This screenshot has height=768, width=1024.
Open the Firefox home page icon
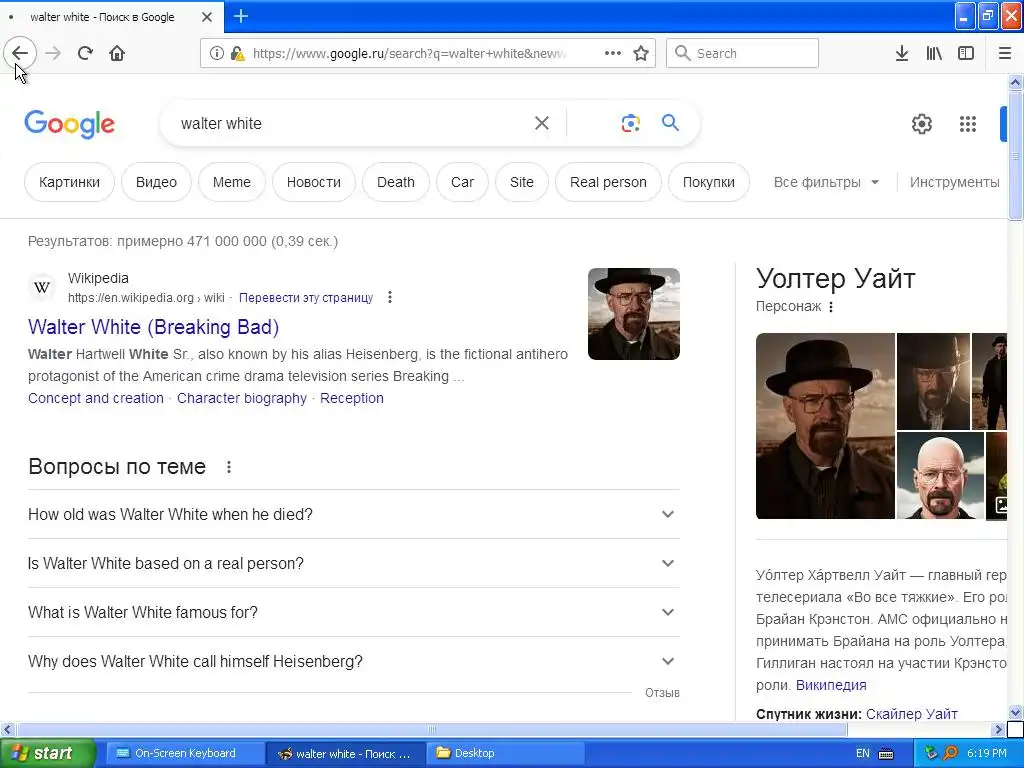[117, 53]
